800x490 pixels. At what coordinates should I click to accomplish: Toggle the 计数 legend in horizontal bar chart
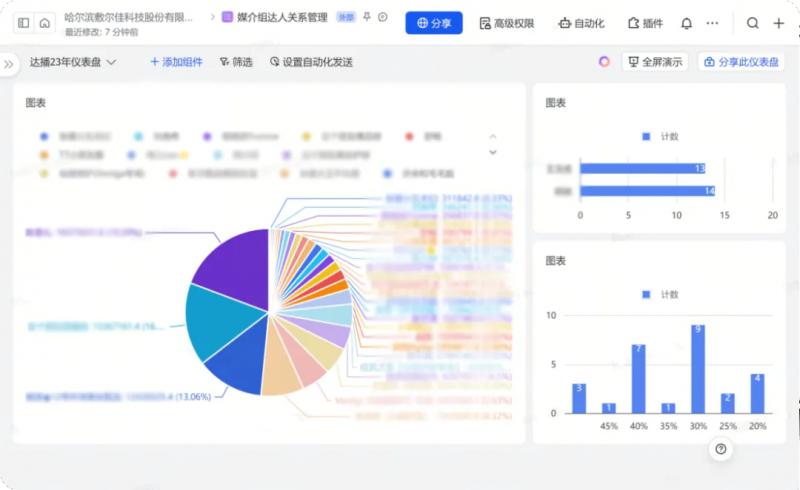[x=662, y=136]
